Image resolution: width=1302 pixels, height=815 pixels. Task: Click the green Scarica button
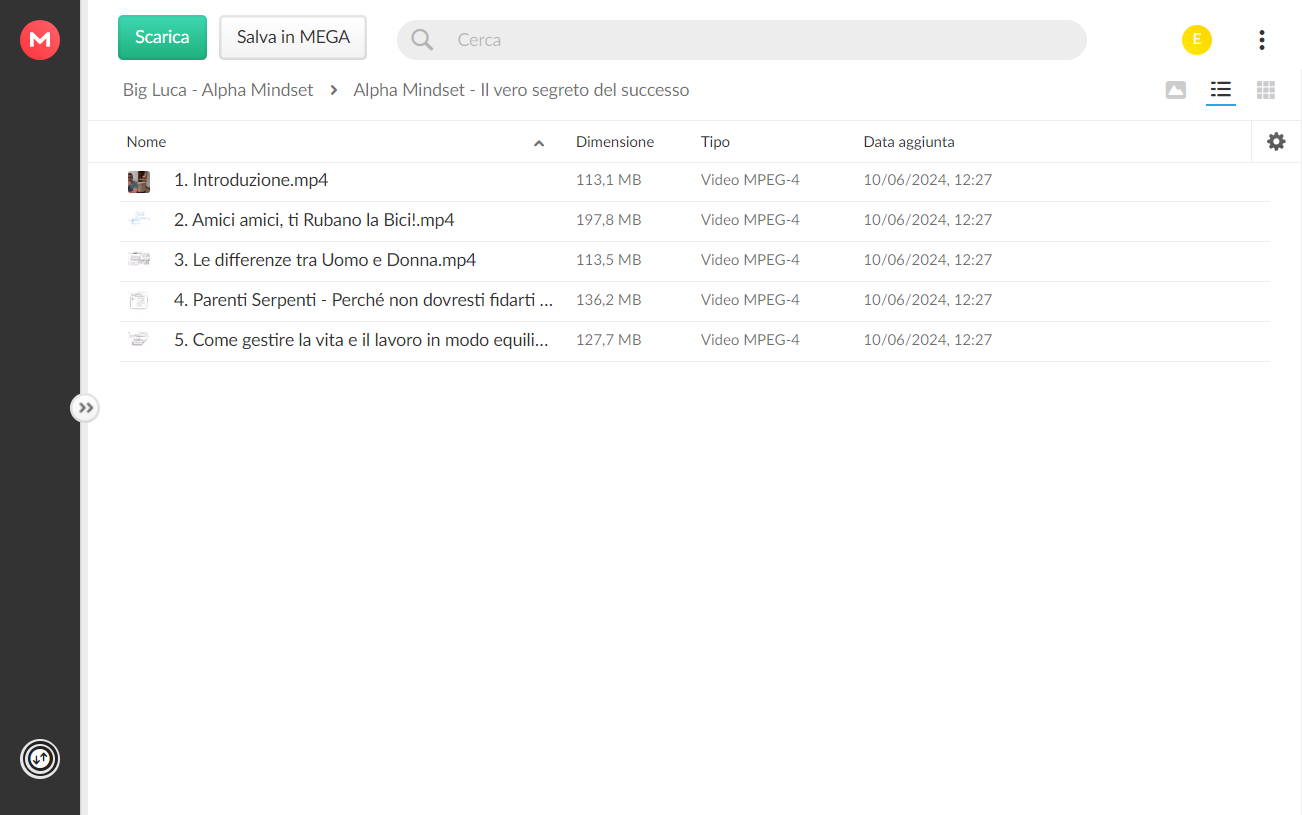point(162,37)
